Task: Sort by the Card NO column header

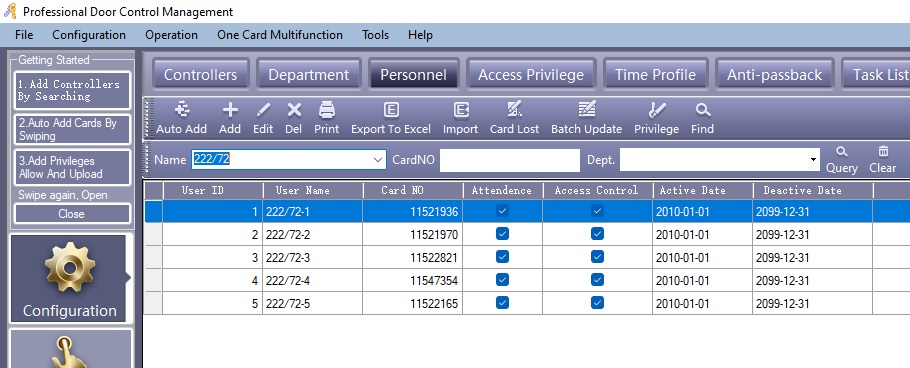Action: [x=413, y=190]
